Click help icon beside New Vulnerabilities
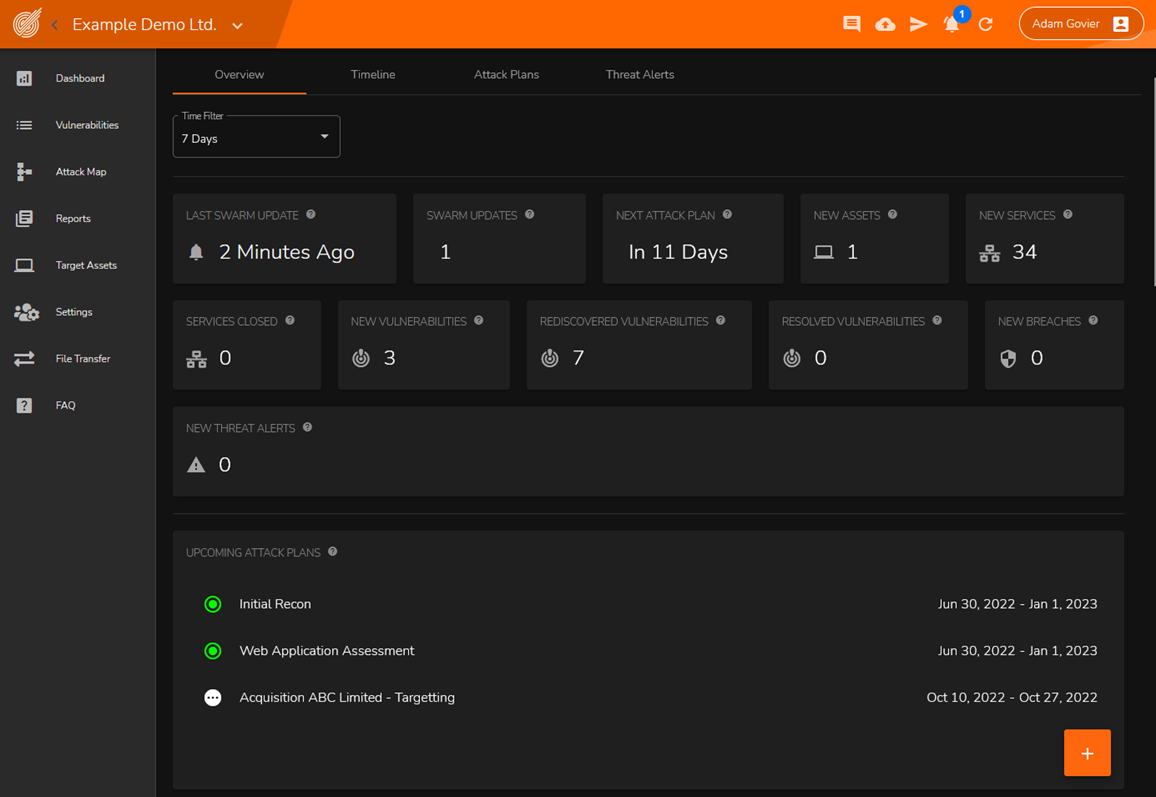1156x797 pixels. 478,321
